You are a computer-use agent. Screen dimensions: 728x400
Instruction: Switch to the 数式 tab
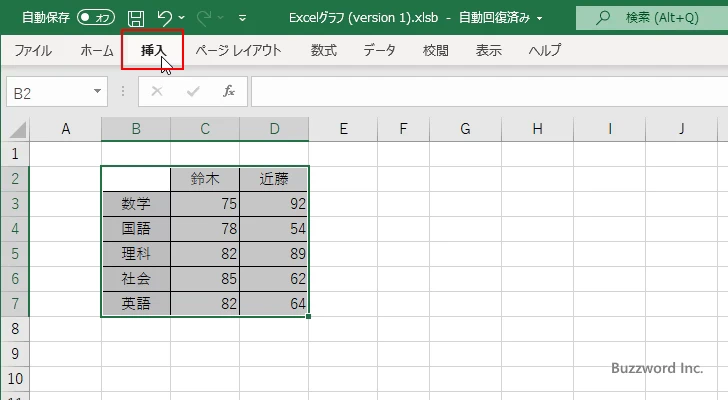(x=324, y=50)
